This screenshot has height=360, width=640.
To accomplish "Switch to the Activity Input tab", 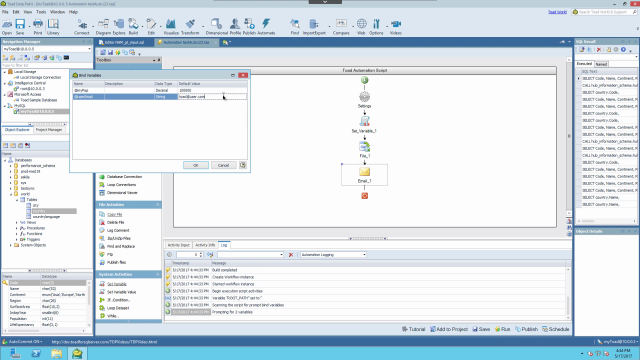I will pos(179,245).
